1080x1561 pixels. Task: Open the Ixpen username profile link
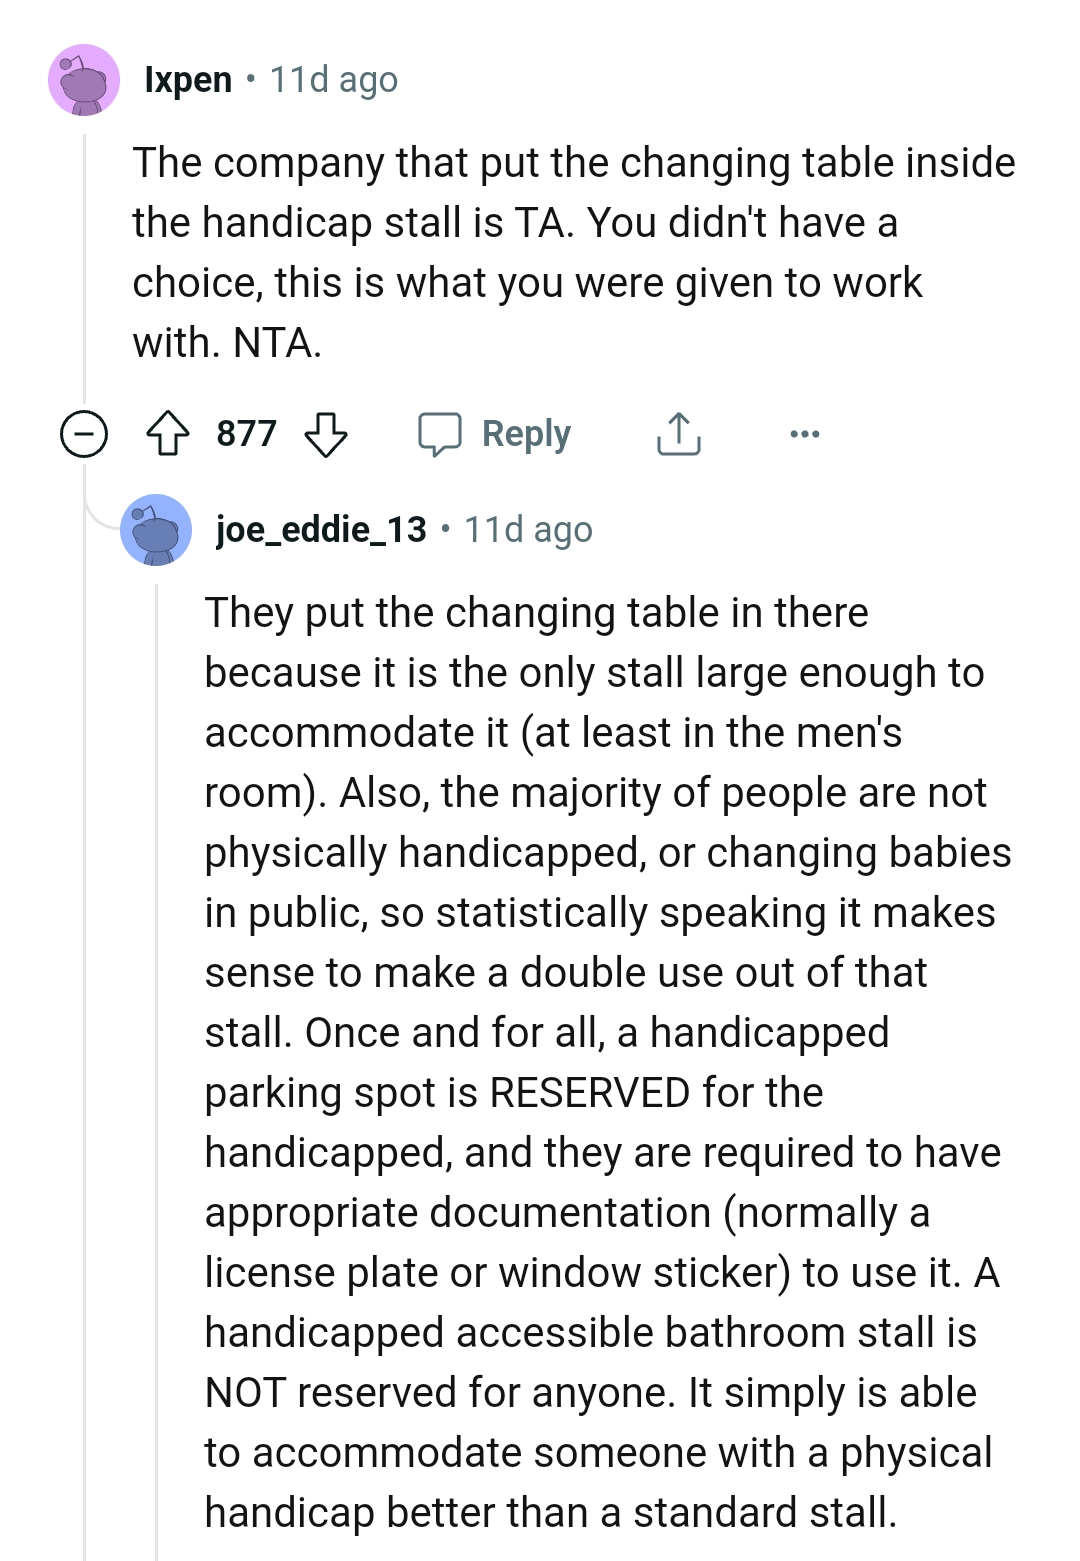click(188, 80)
